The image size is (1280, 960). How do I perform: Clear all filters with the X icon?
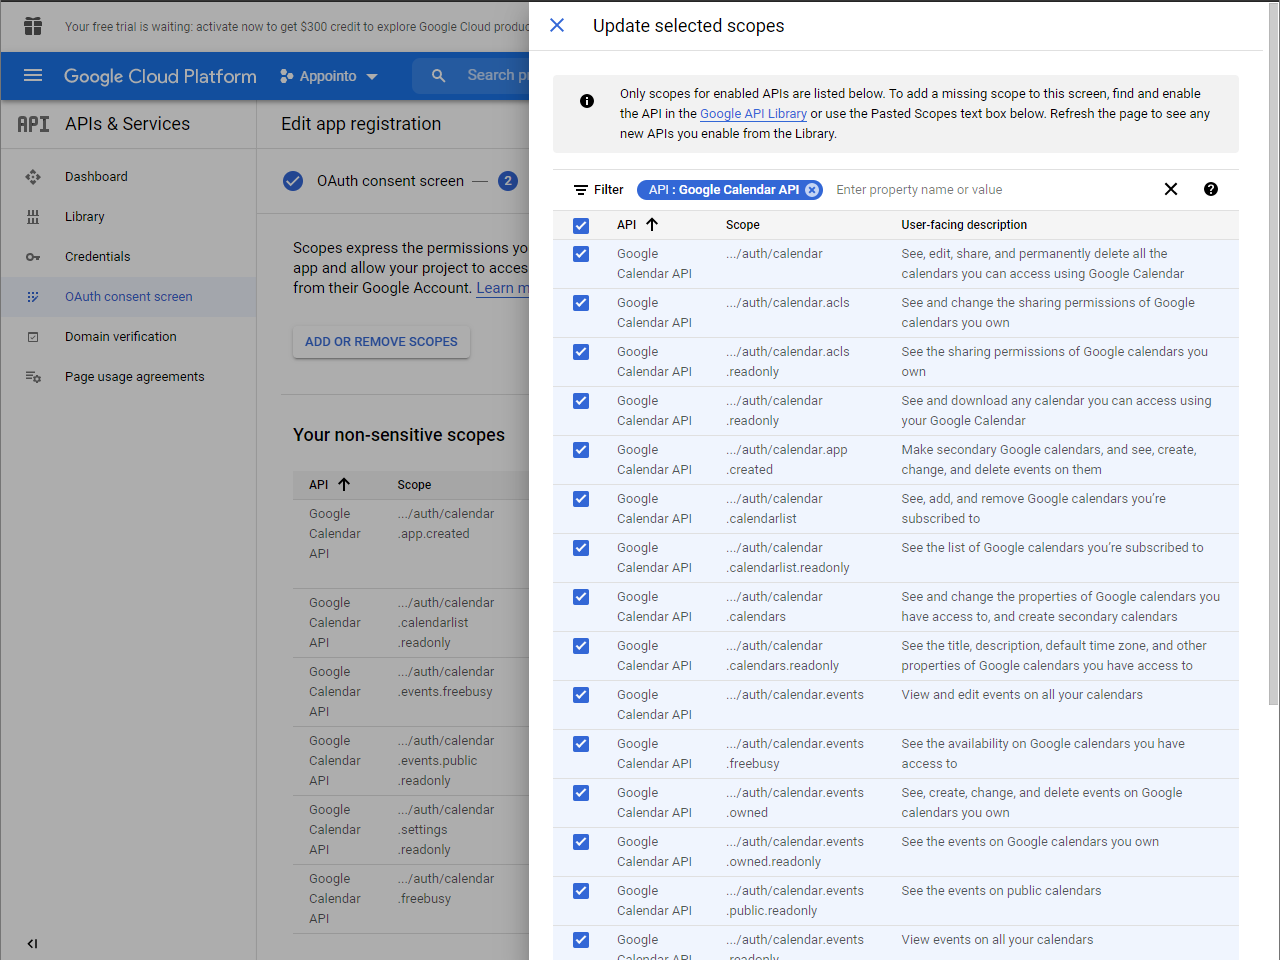1171,189
